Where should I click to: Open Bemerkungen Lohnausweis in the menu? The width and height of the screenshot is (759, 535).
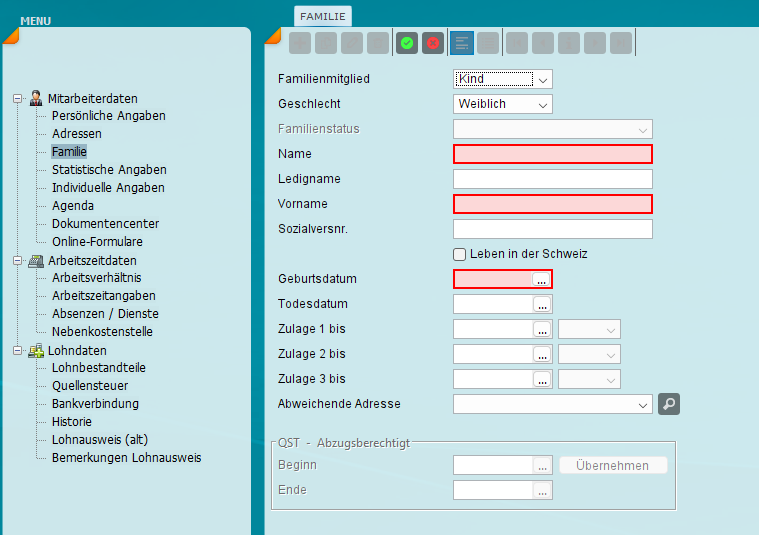pos(126,458)
